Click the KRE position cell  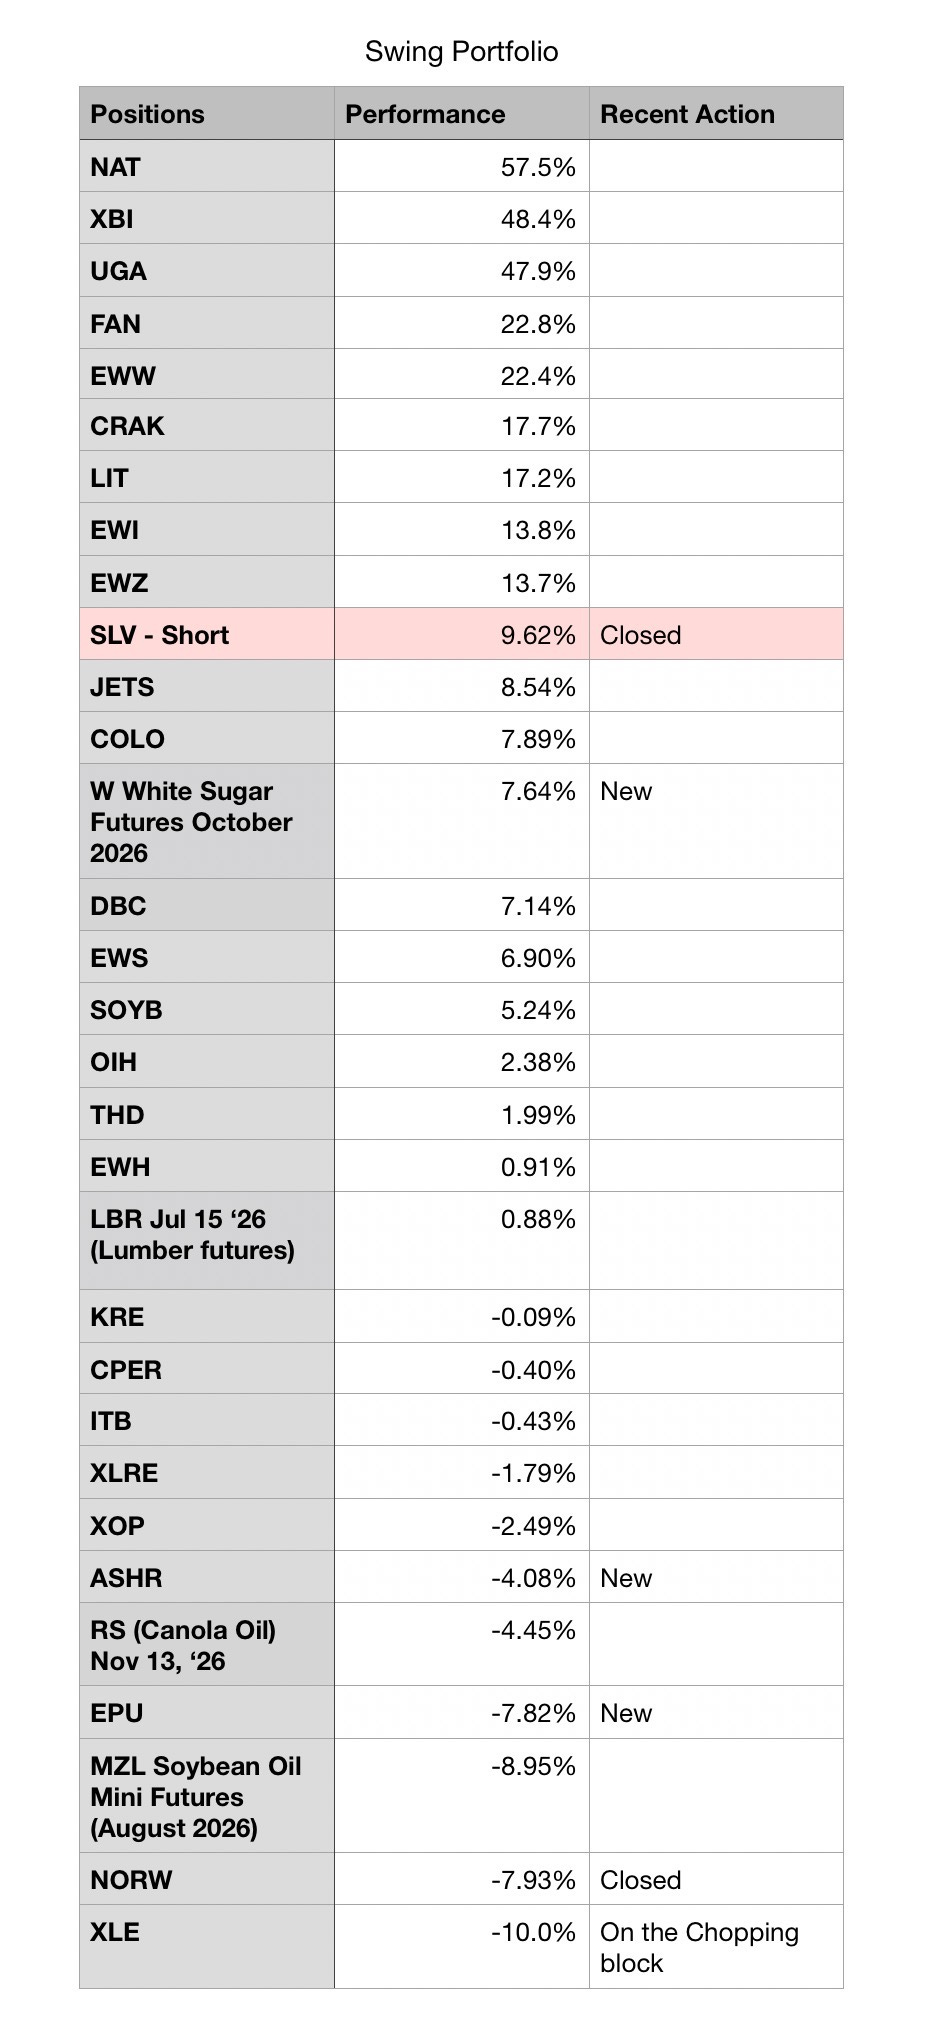pos(207,1316)
